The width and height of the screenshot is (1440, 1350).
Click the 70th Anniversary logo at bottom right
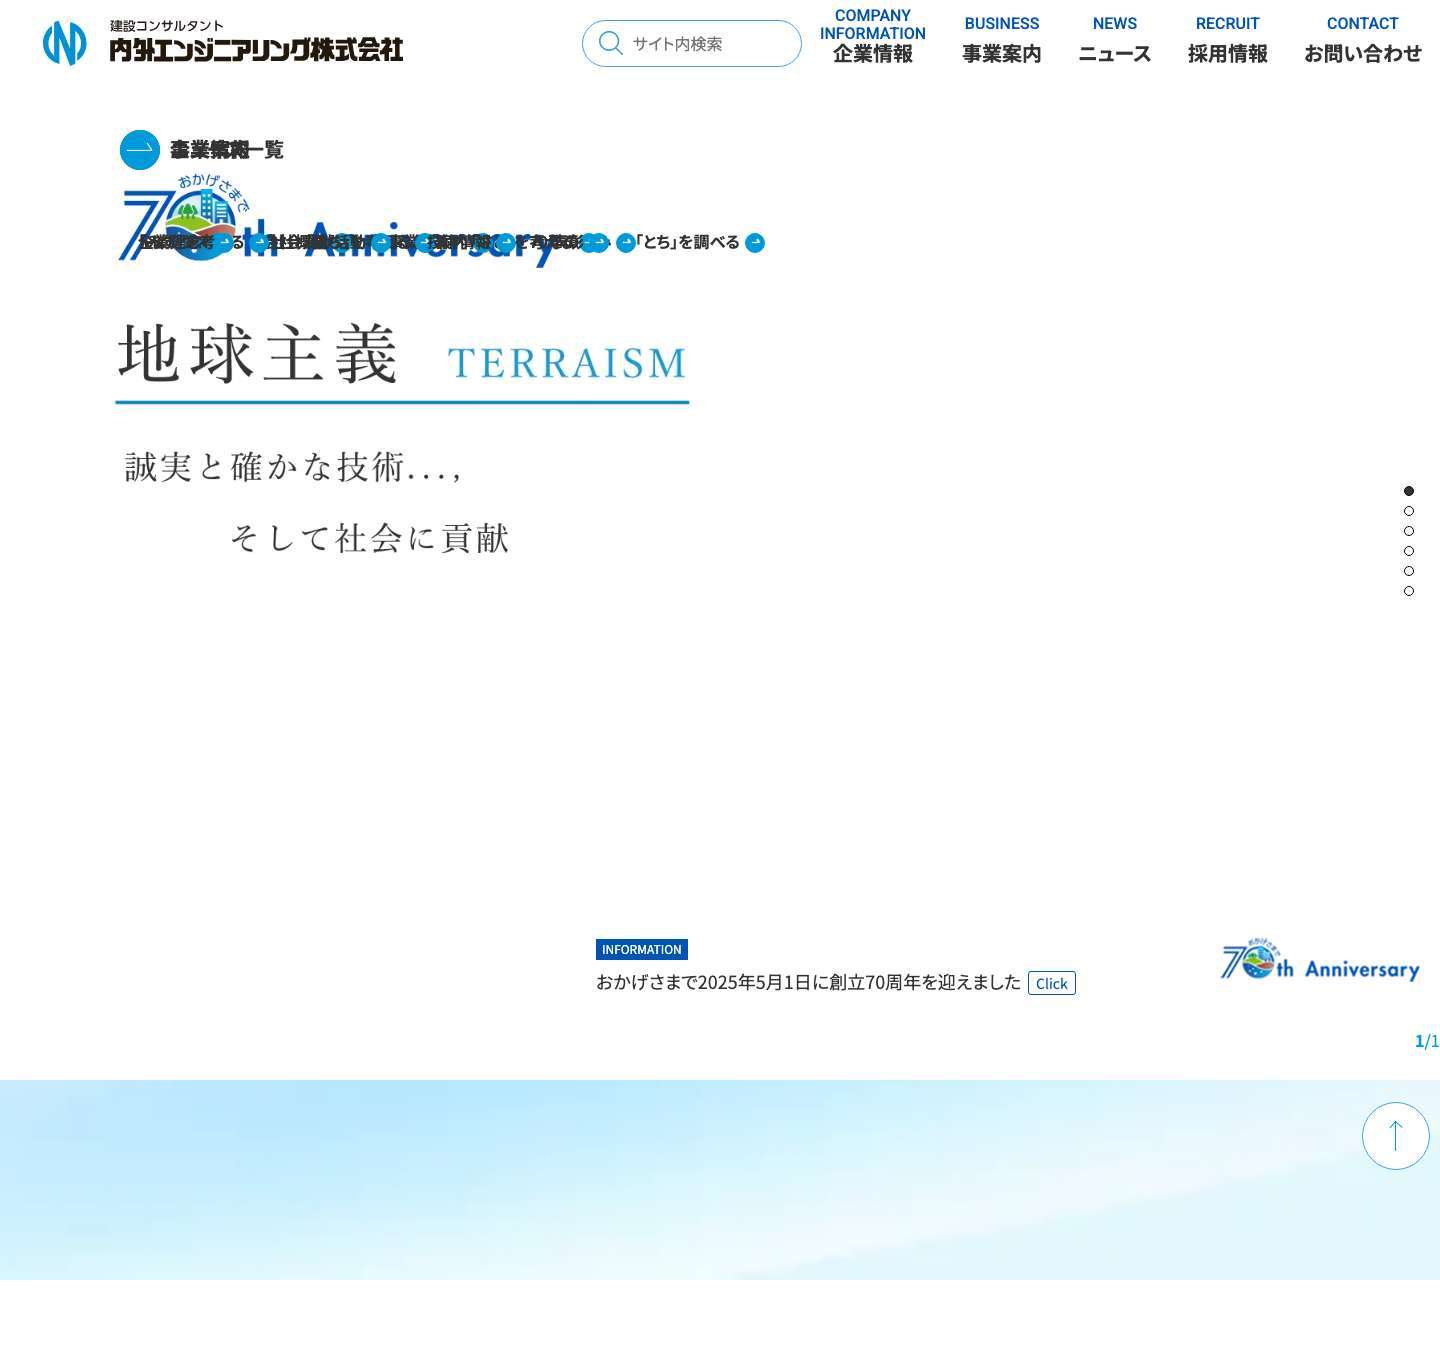click(1319, 963)
